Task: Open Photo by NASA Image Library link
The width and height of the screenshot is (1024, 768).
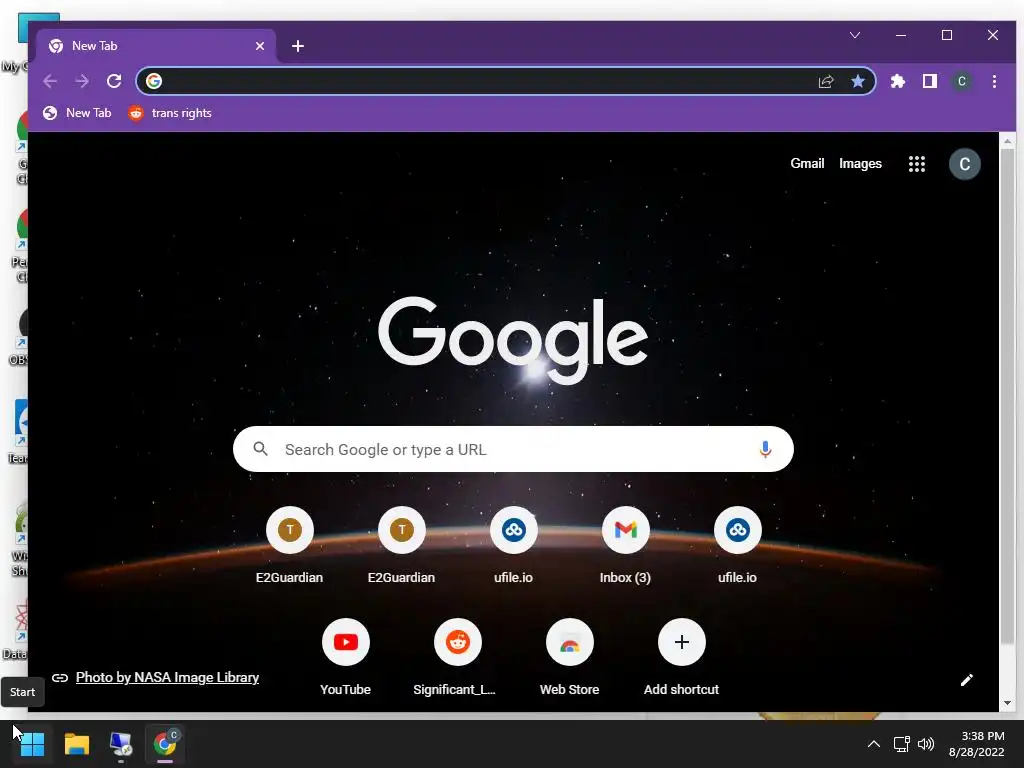Action: coord(167,677)
